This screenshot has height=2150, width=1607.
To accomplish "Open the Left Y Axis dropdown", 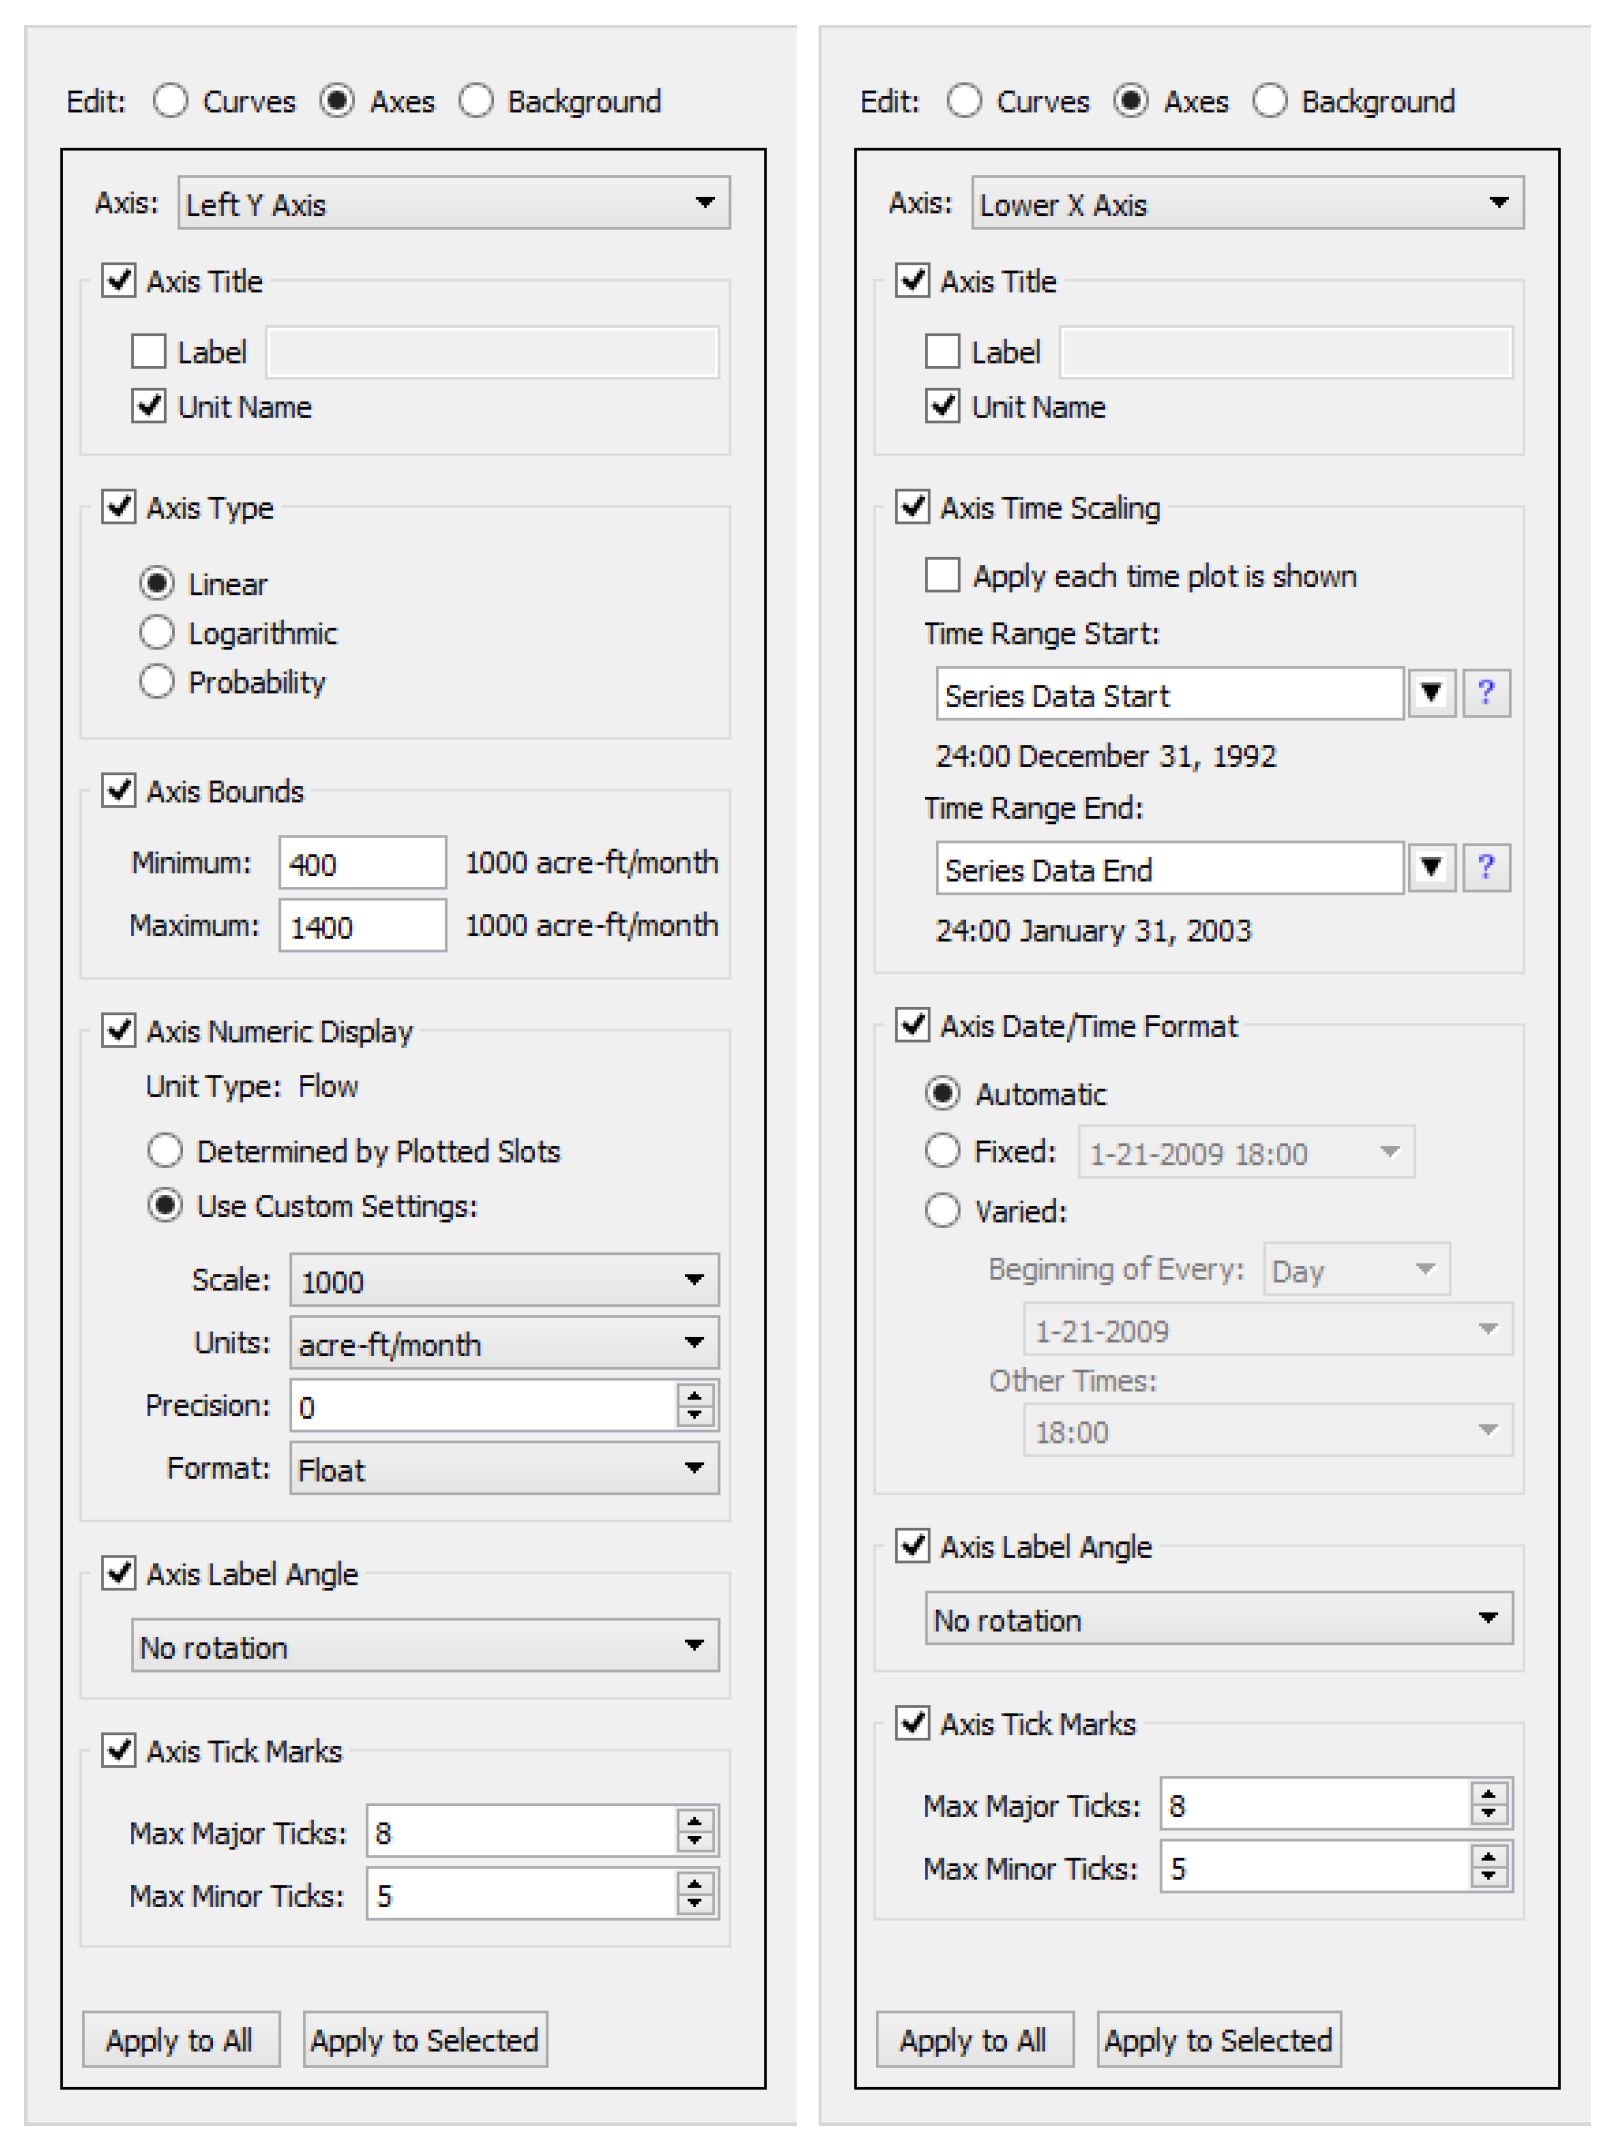I will [453, 204].
